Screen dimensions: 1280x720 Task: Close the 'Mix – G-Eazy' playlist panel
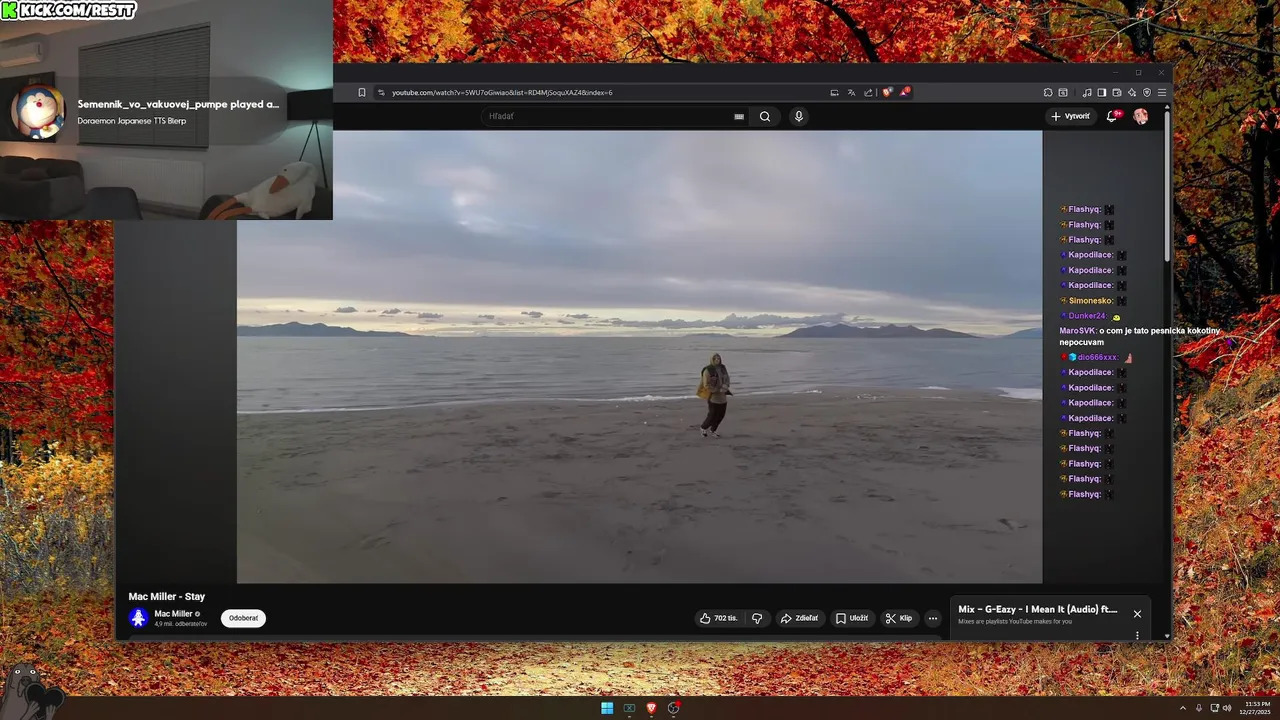pyautogui.click(x=1137, y=614)
